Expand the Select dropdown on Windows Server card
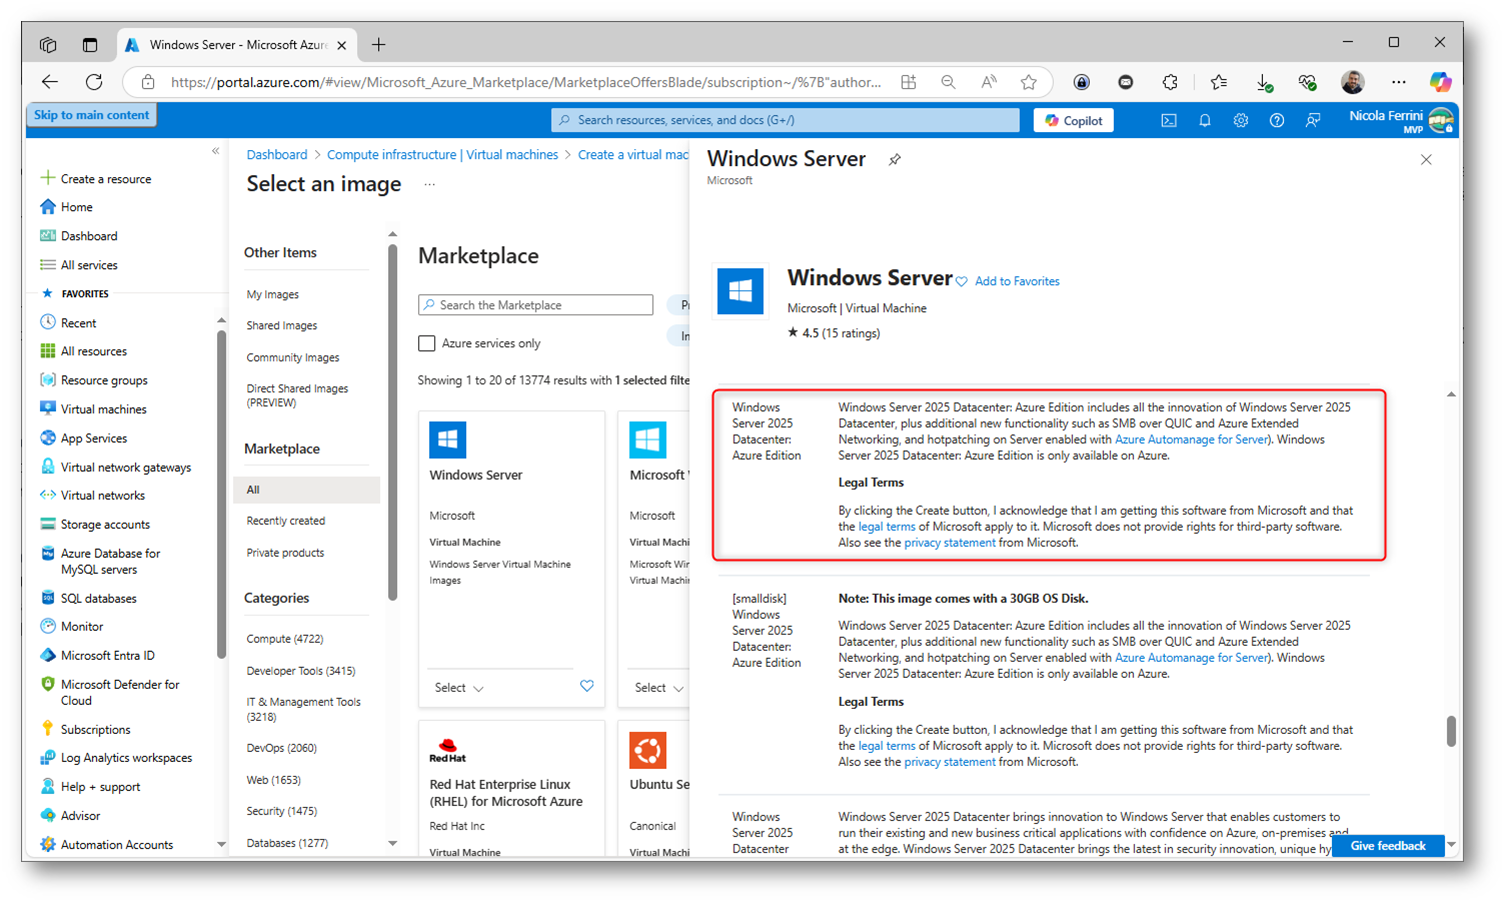Viewport: 1506px width, 904px height. pyautogui.click(x=459, y=688)
